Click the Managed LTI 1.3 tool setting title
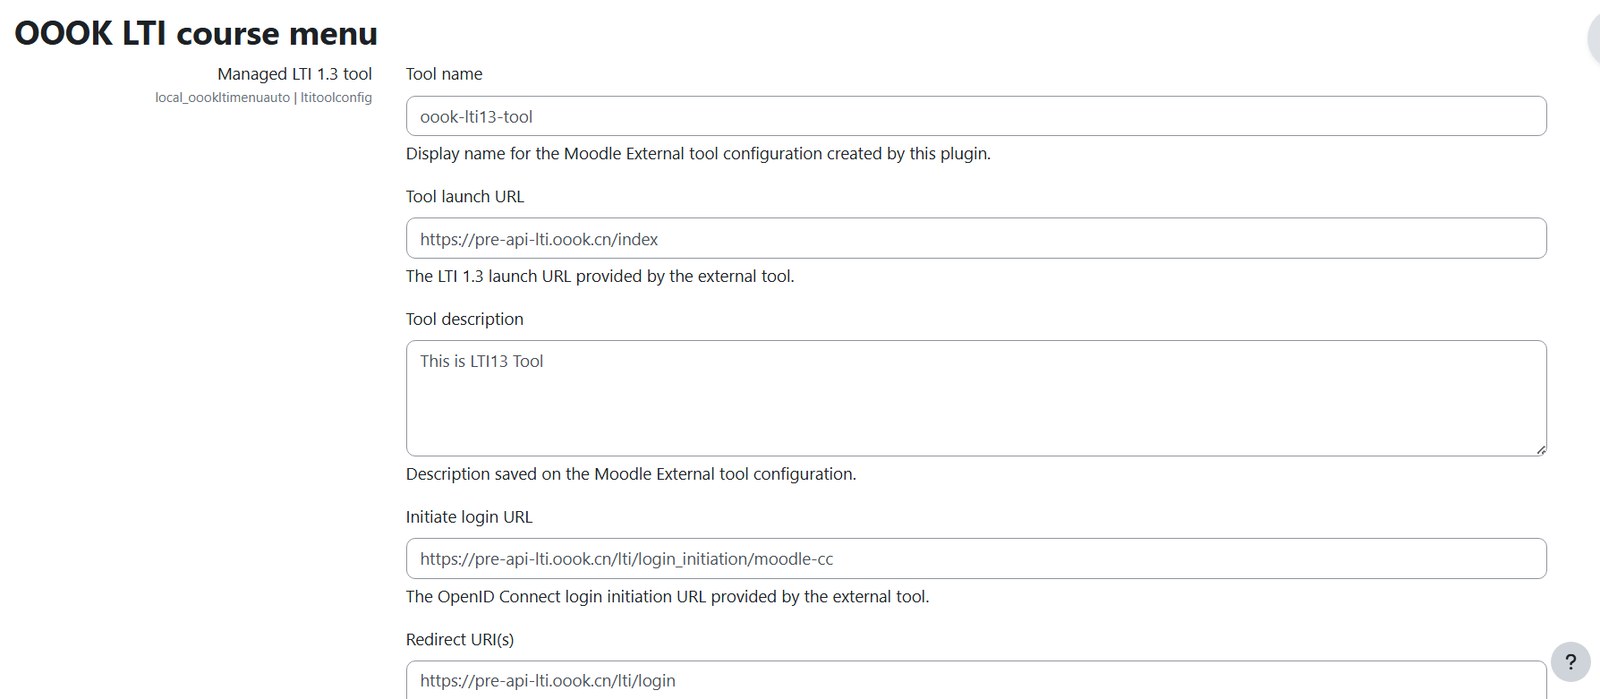The height and width of the screenshot is (699, 1600). (295, 74)
